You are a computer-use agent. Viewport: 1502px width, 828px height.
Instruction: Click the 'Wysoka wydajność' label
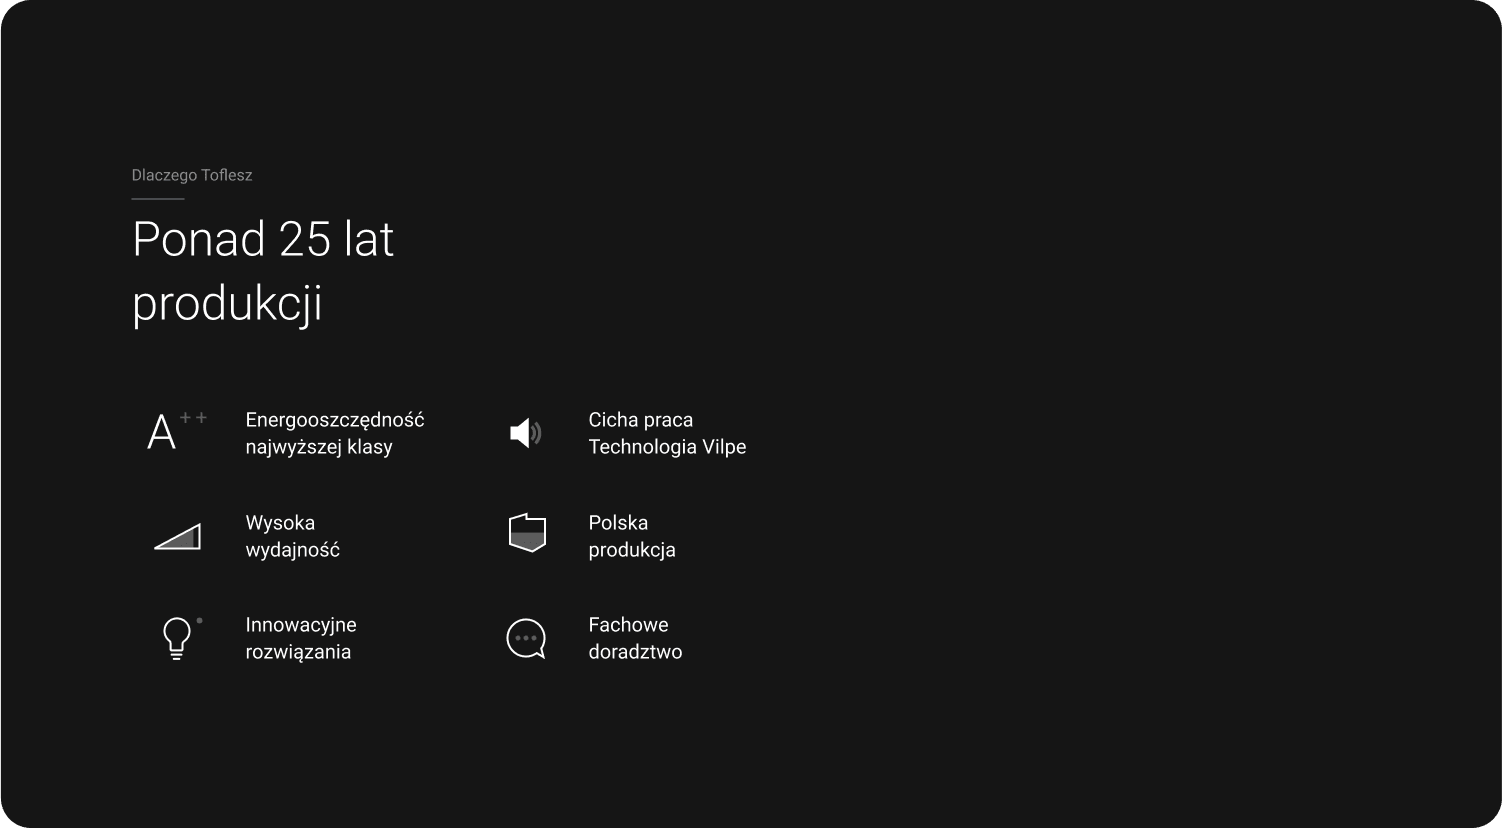tap(292, 536)
